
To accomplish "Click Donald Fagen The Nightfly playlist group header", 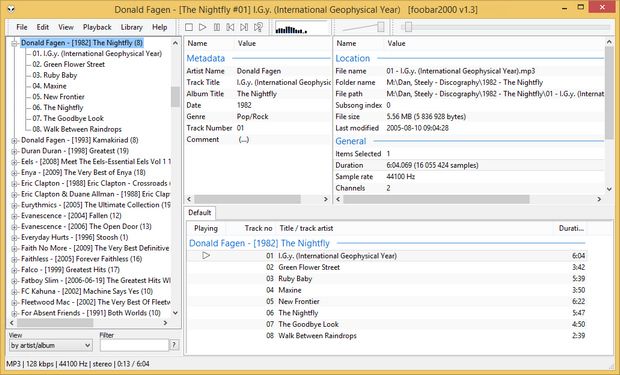I will pyautogui.click(x=259, y=243).
